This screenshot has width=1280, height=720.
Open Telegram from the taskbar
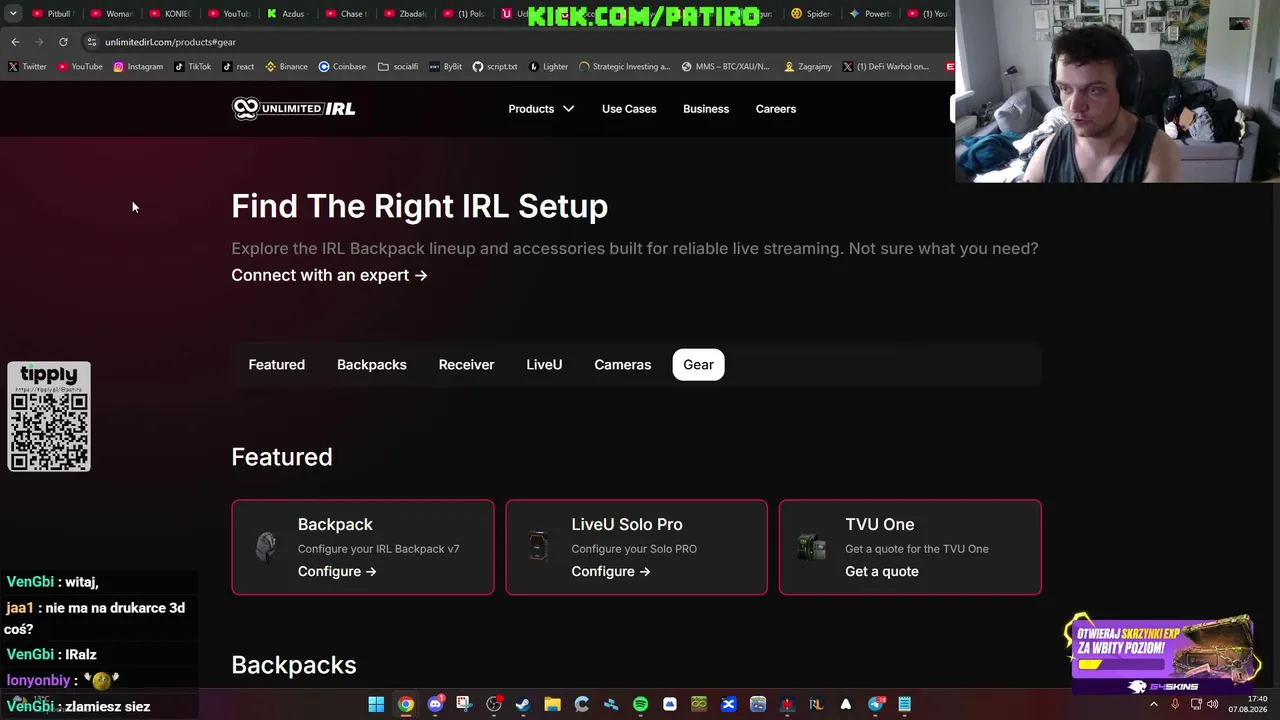click(876, 705)
